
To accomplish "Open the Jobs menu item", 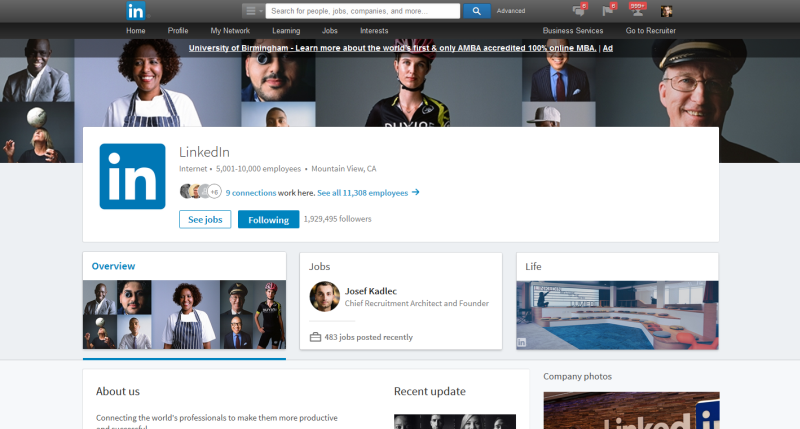I will pyautogui.click(x=330, y=31).
